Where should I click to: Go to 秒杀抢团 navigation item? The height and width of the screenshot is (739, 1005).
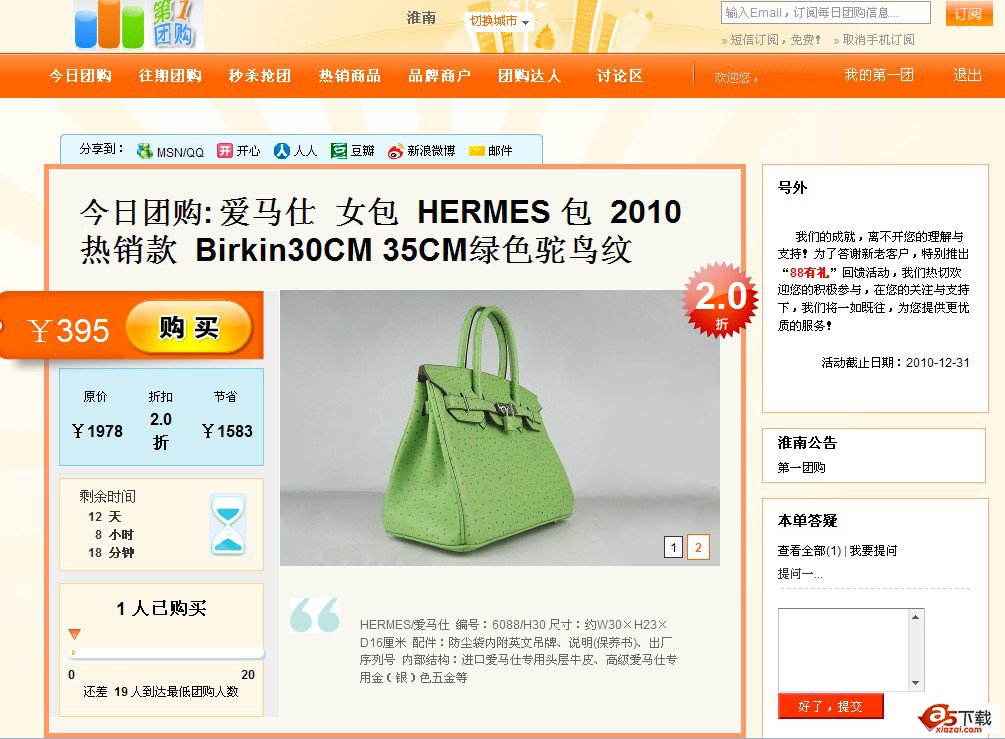coord(260,76)
